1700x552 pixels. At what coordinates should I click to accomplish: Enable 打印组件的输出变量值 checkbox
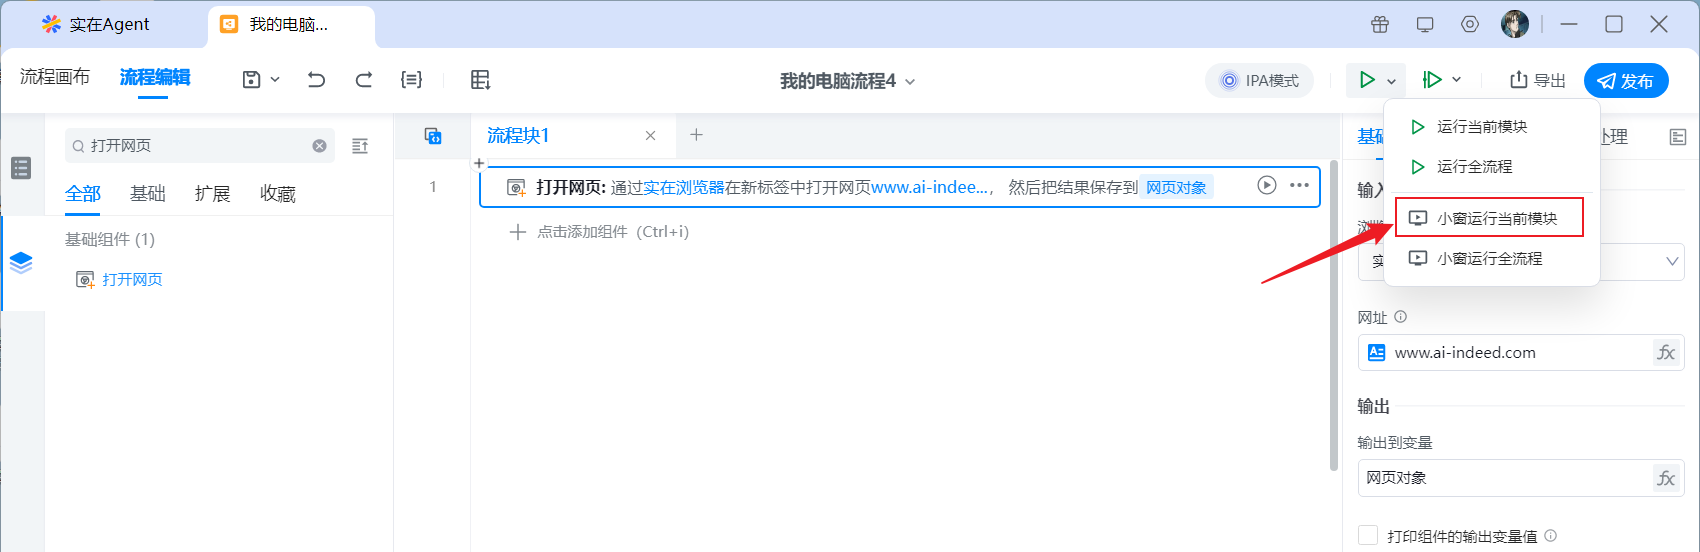pyautogui.click(x=1368, y=536)
